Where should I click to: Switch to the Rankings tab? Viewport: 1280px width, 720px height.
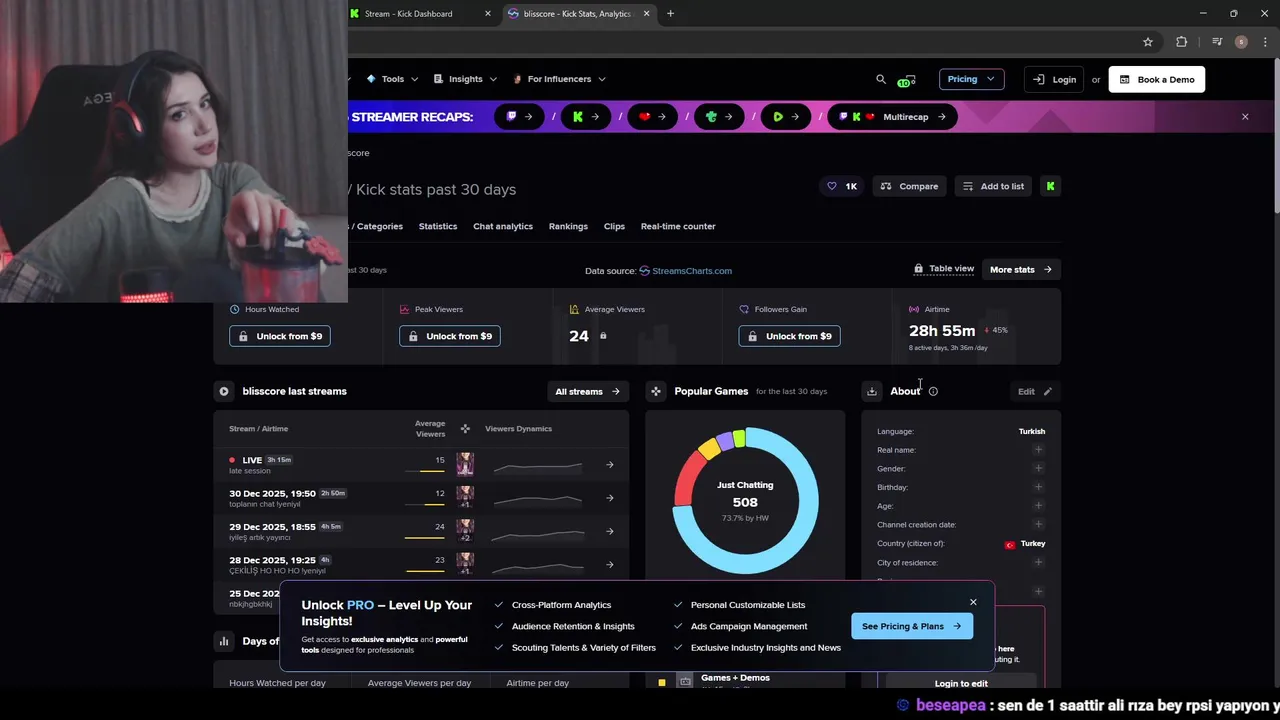tap(568, 226)
